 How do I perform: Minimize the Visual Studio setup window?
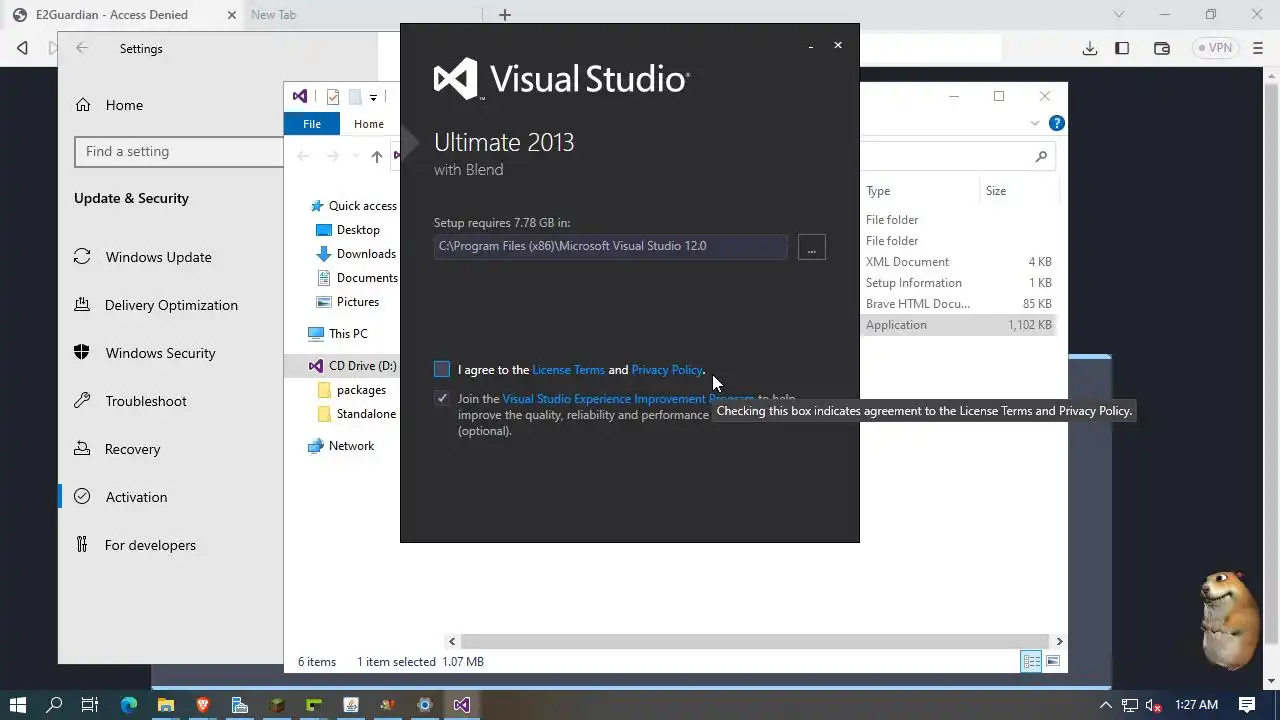[810, 46]
